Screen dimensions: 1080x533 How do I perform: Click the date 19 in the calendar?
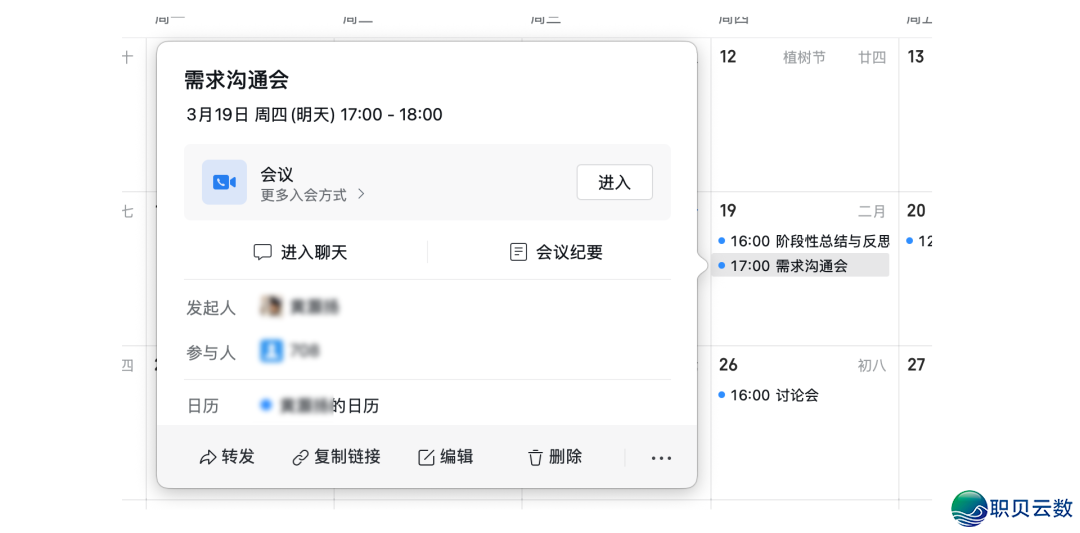pos(728,211)
